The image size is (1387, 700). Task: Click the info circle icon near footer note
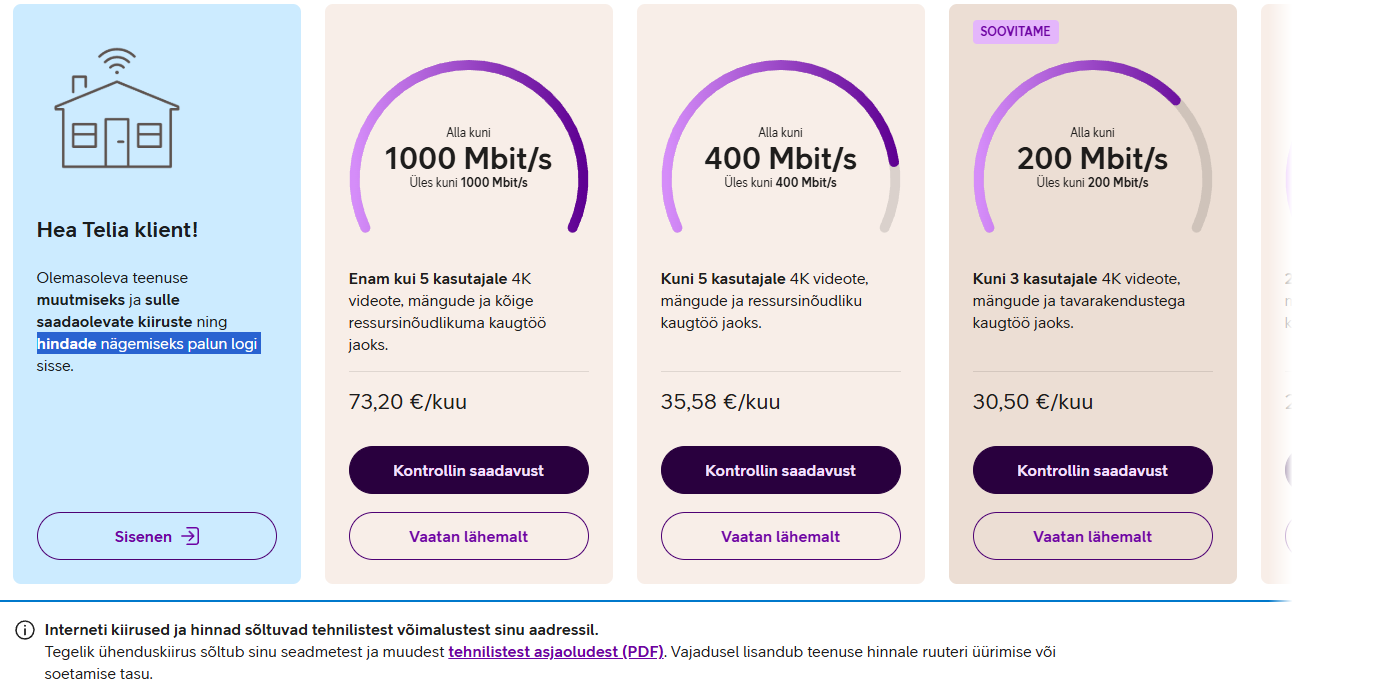click(x=24, y=630)
